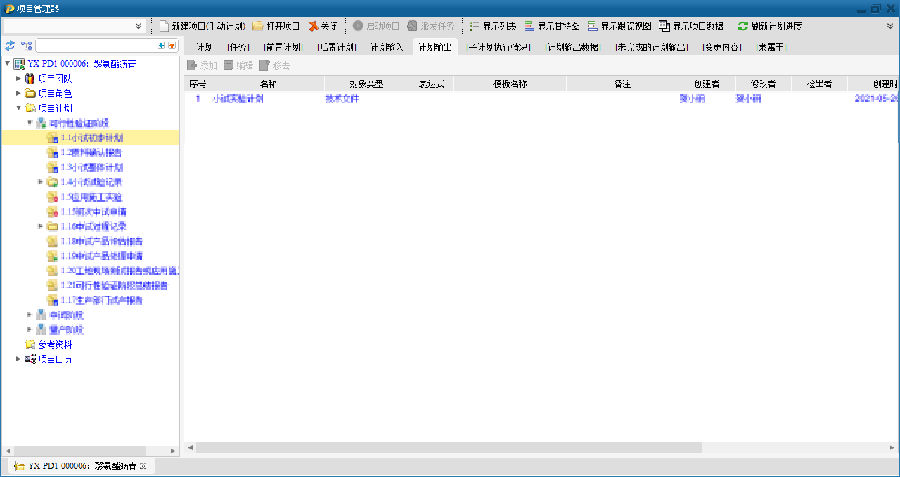This screenshot has width=900, height=477.
Task: Expand the 中试阶段 stage node
Action: 29,315
